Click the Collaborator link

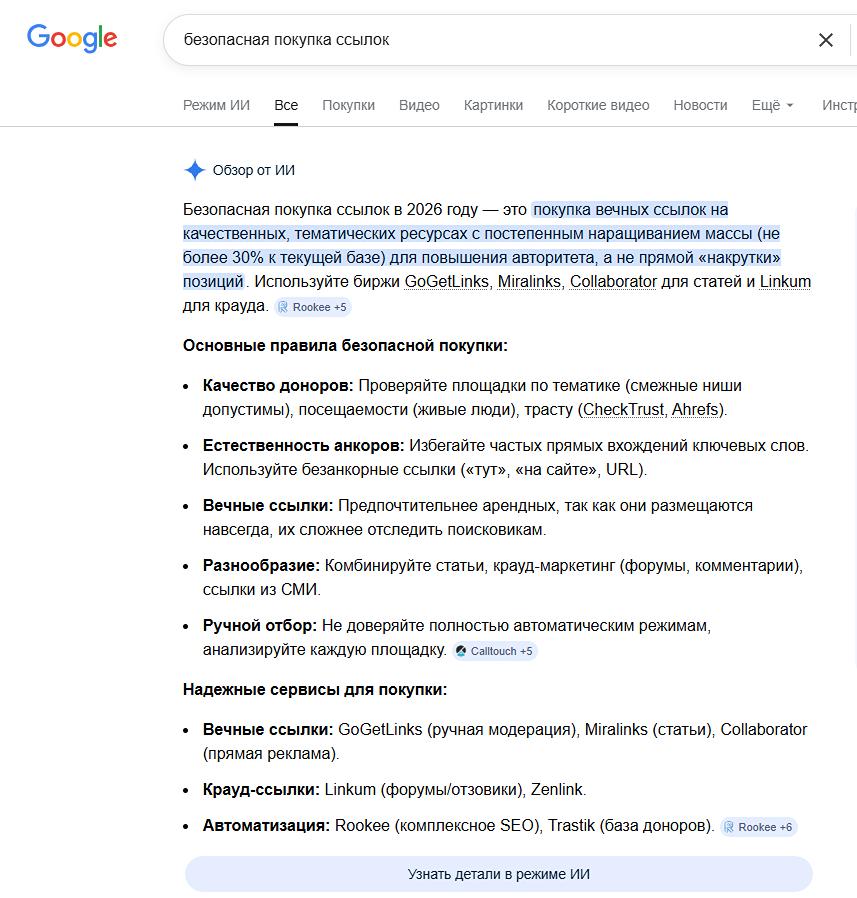coord(613,282)
